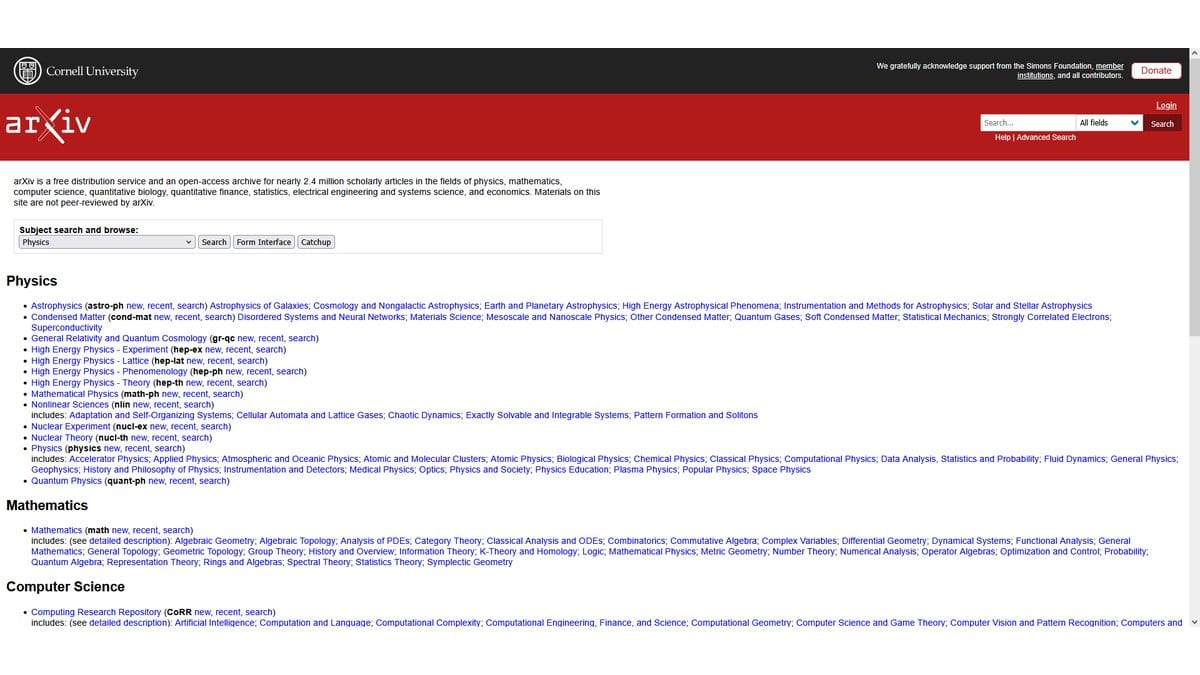Open Earth and Planetary Astrophysics
Viewport: 1200px width, 675px height.
coord(550,306)
